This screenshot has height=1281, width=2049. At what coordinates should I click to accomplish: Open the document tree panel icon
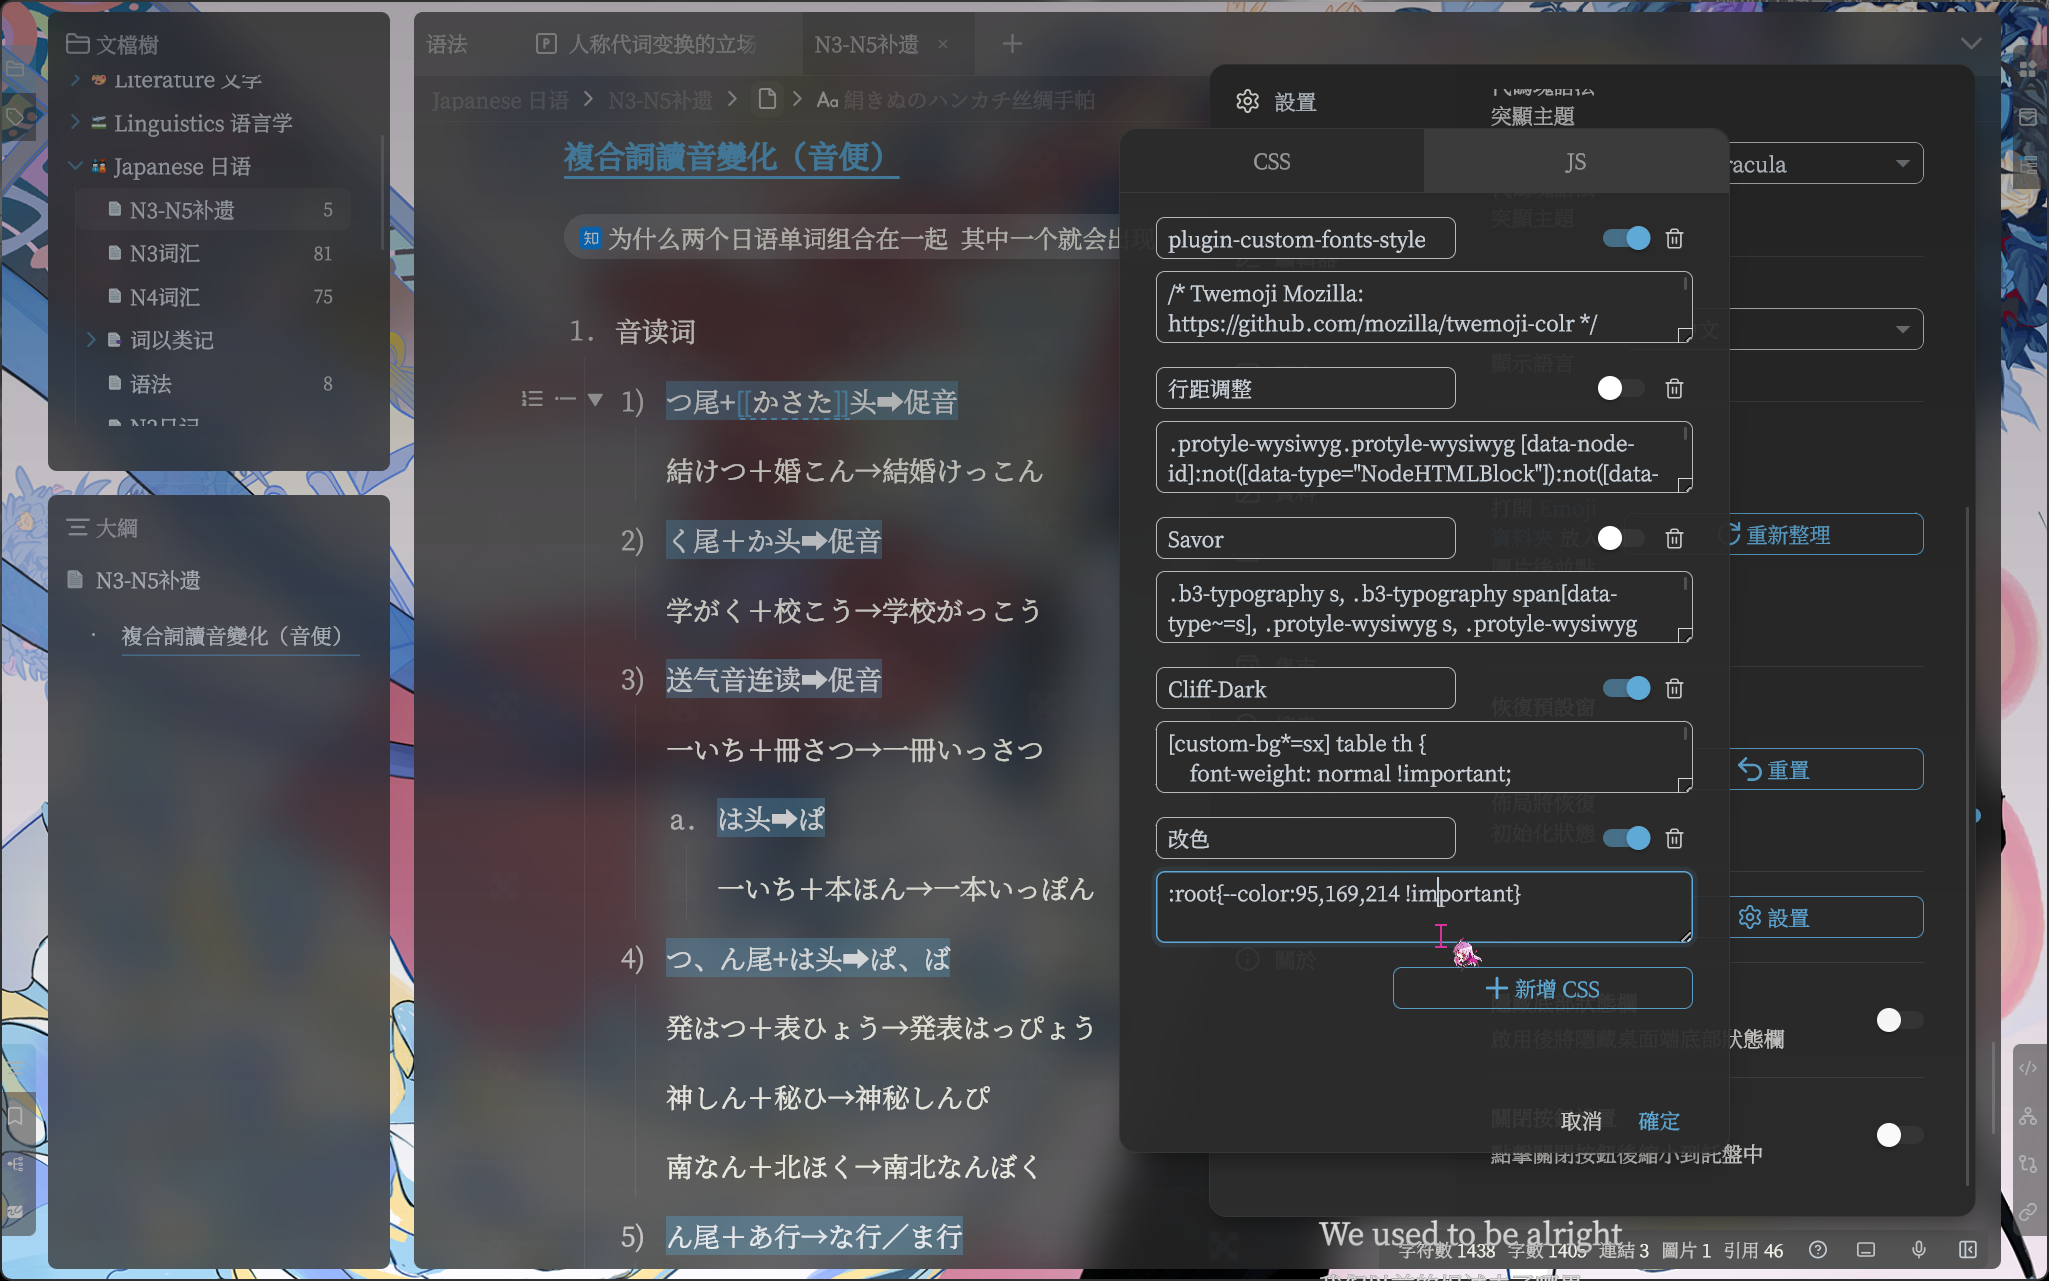76,43
